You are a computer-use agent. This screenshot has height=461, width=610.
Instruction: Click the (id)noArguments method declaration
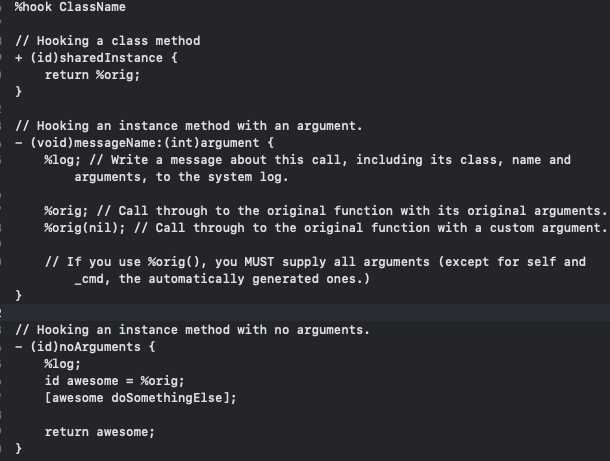pyautogui.click(x=85, y=347)
